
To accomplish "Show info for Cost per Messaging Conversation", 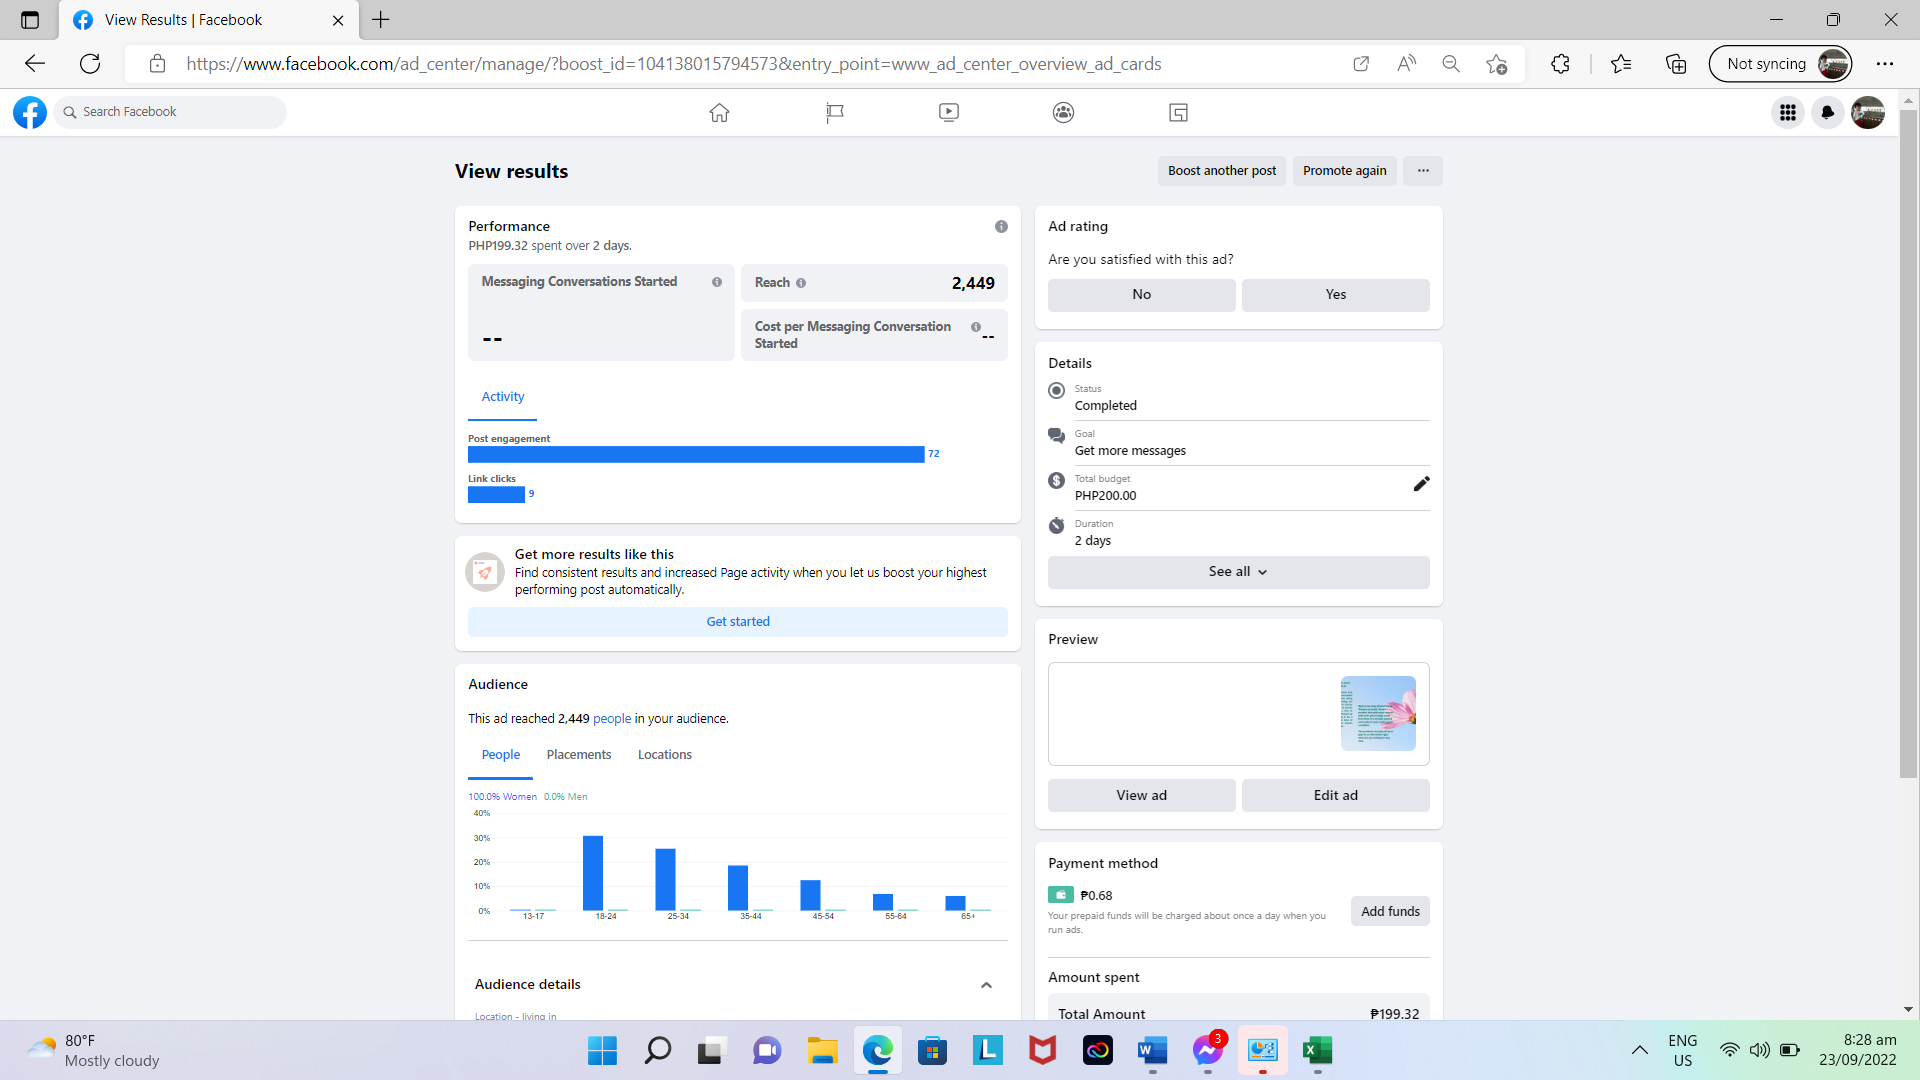I will click(976, 327).
